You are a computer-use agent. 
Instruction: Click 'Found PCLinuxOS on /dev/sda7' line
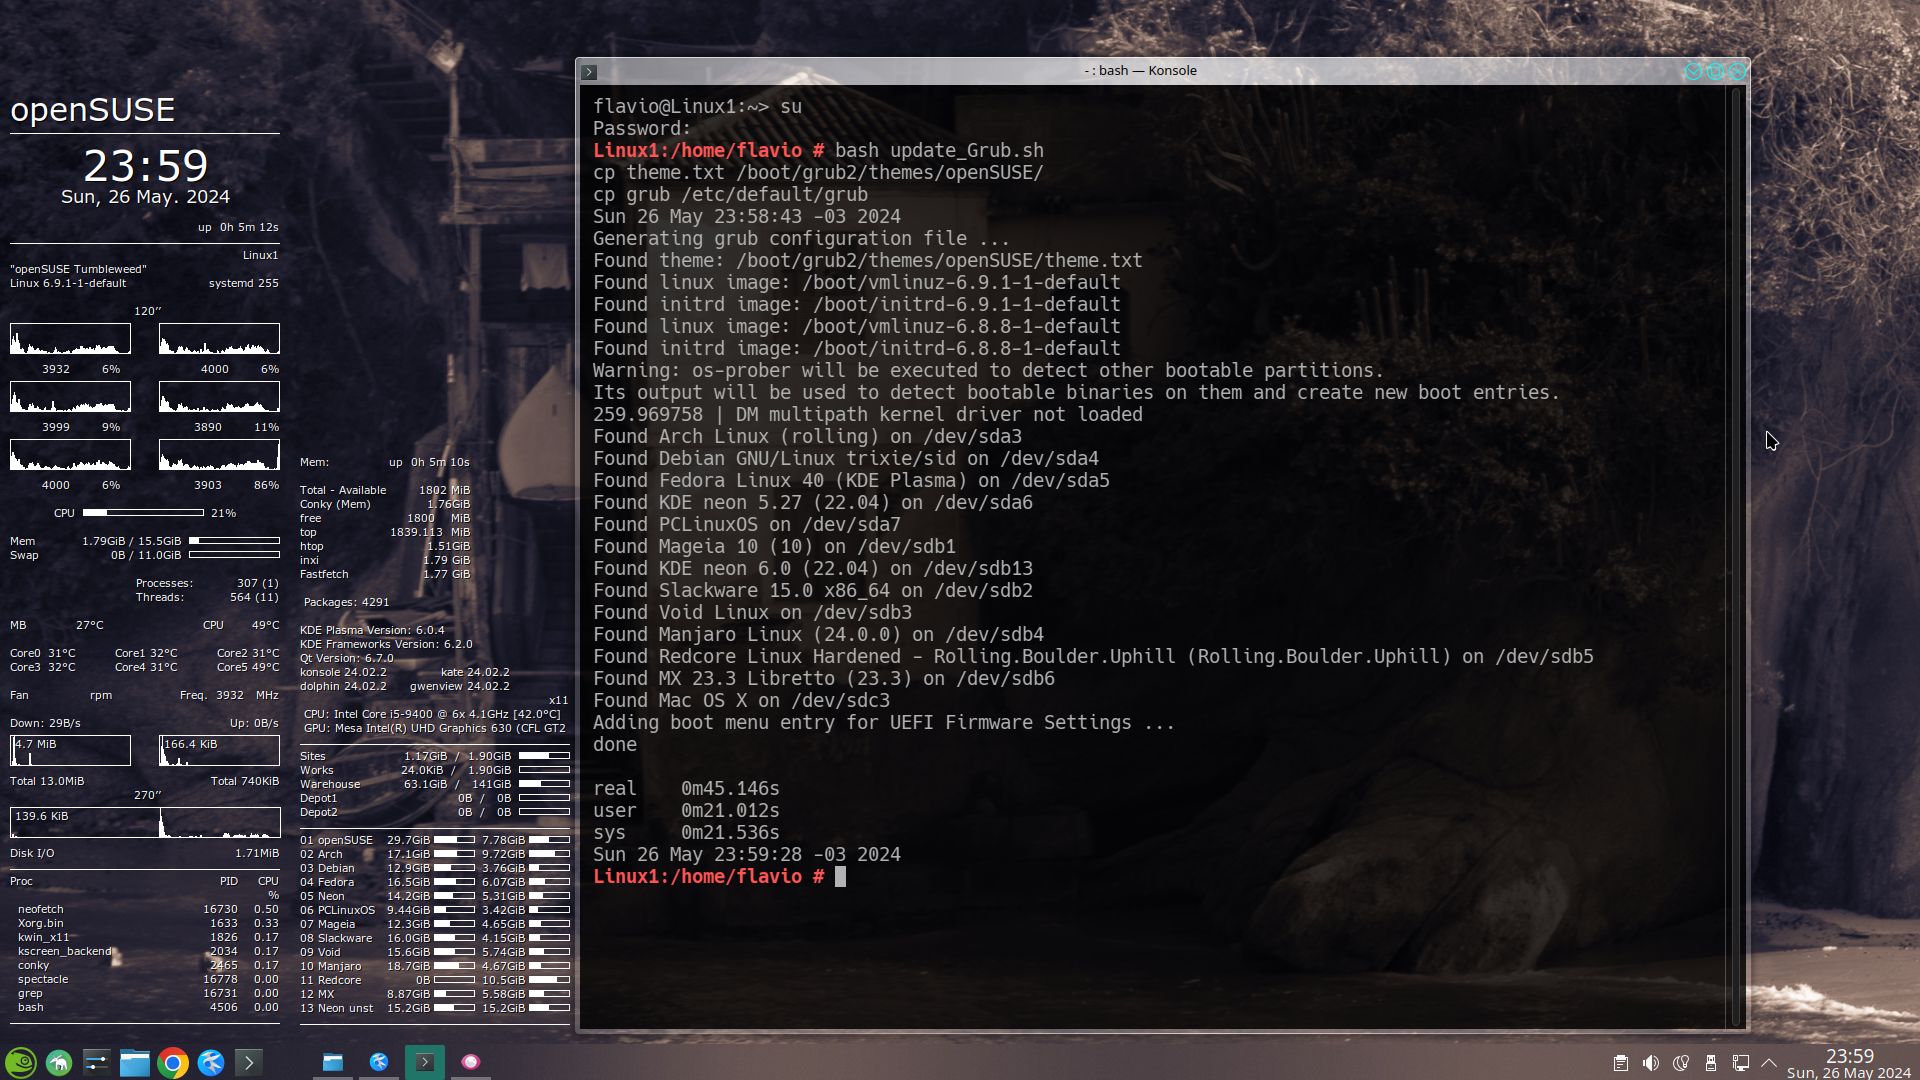[747, 525]
